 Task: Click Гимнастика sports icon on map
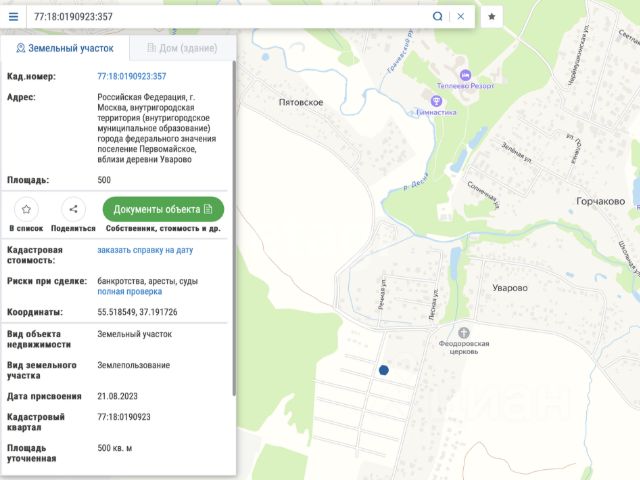click(x=436, y=100)
